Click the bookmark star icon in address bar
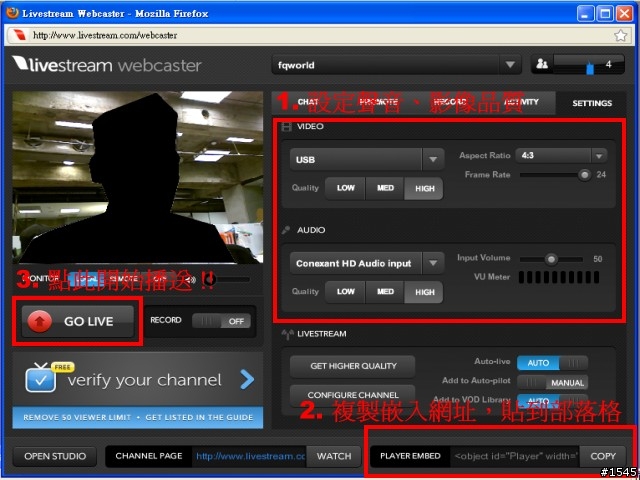This screenshot has height=480, width=640. point(620,36)
